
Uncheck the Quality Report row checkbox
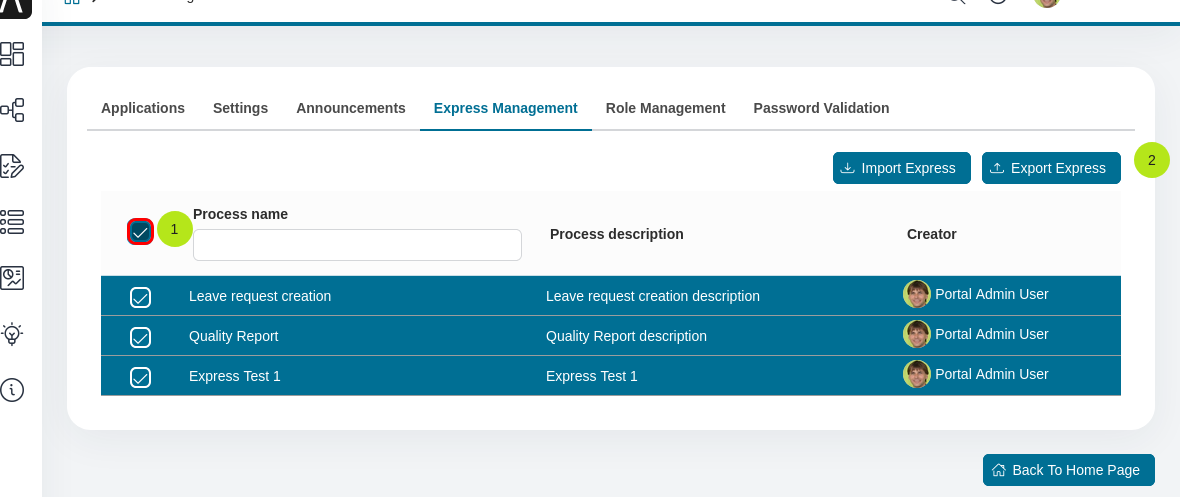141,337
